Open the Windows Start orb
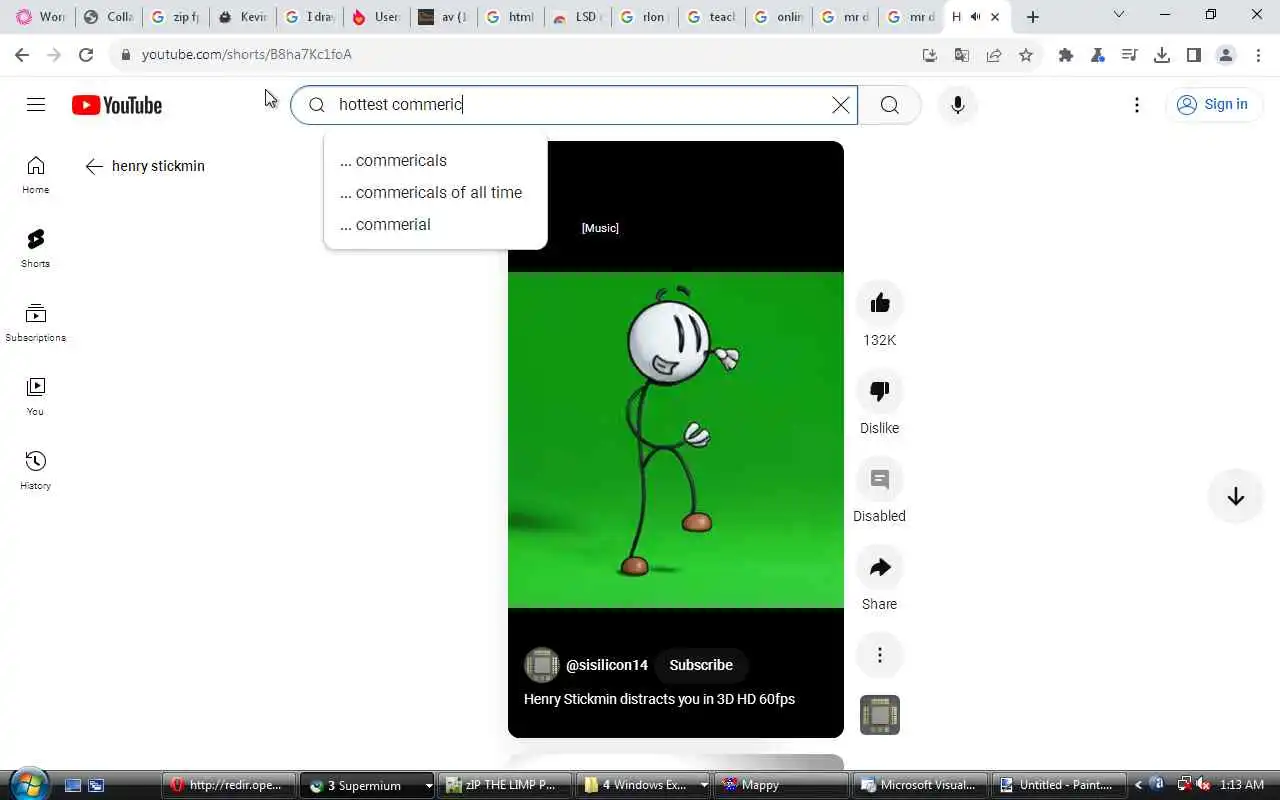This screenshot has width=1280, height=800. (x=27, y=784)
